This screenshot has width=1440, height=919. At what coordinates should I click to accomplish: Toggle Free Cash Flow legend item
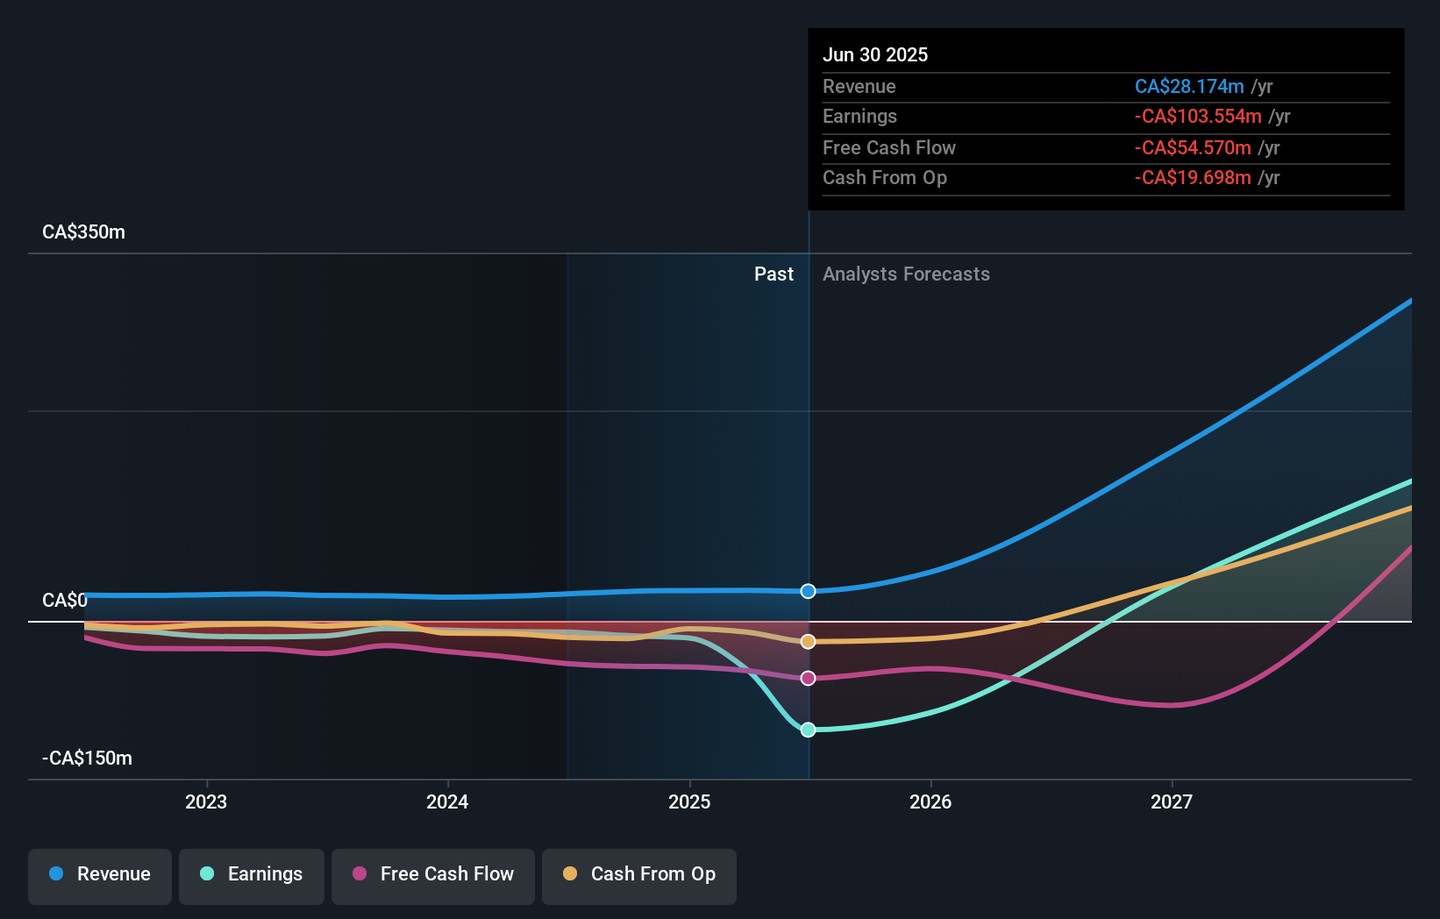click(433, 875)
